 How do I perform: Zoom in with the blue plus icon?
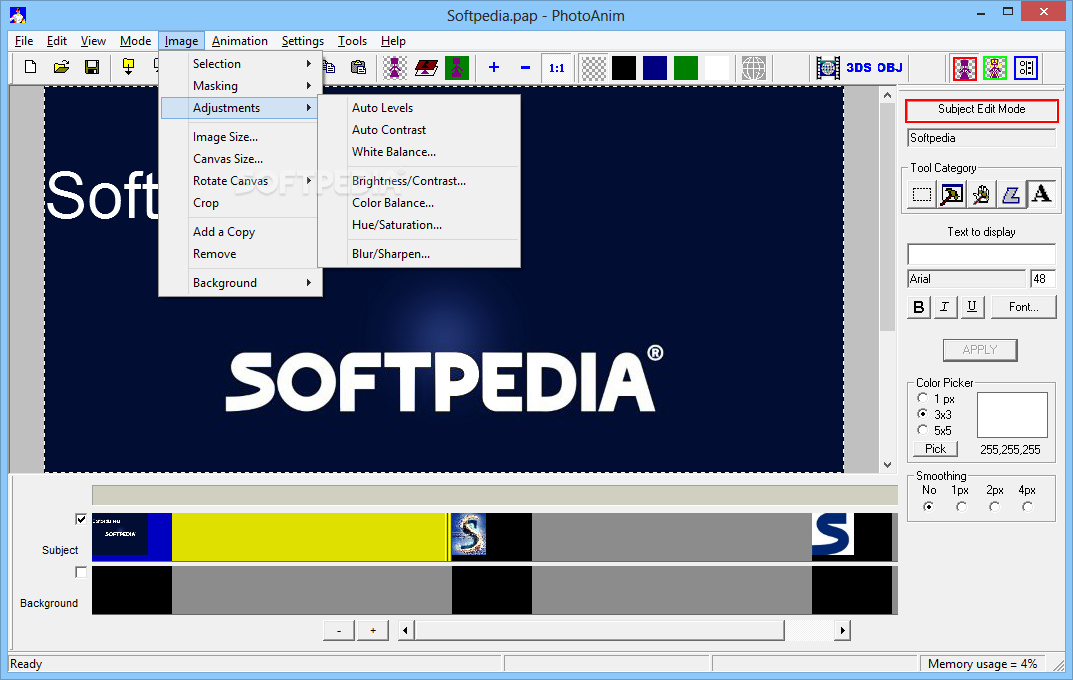[x=494, y=68]
